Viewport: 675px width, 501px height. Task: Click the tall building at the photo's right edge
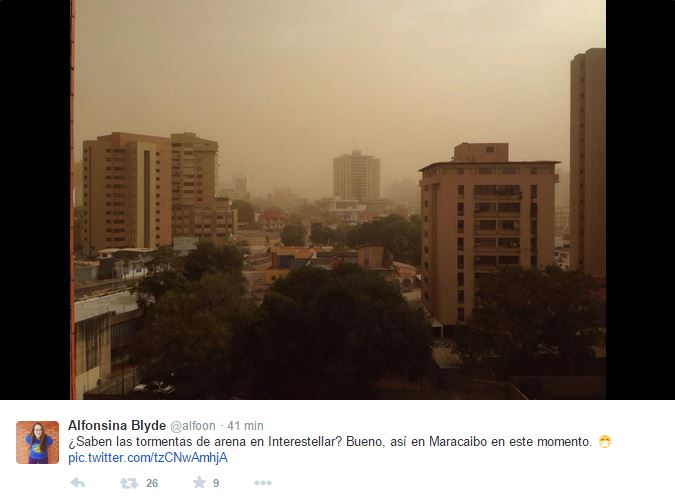588,164
